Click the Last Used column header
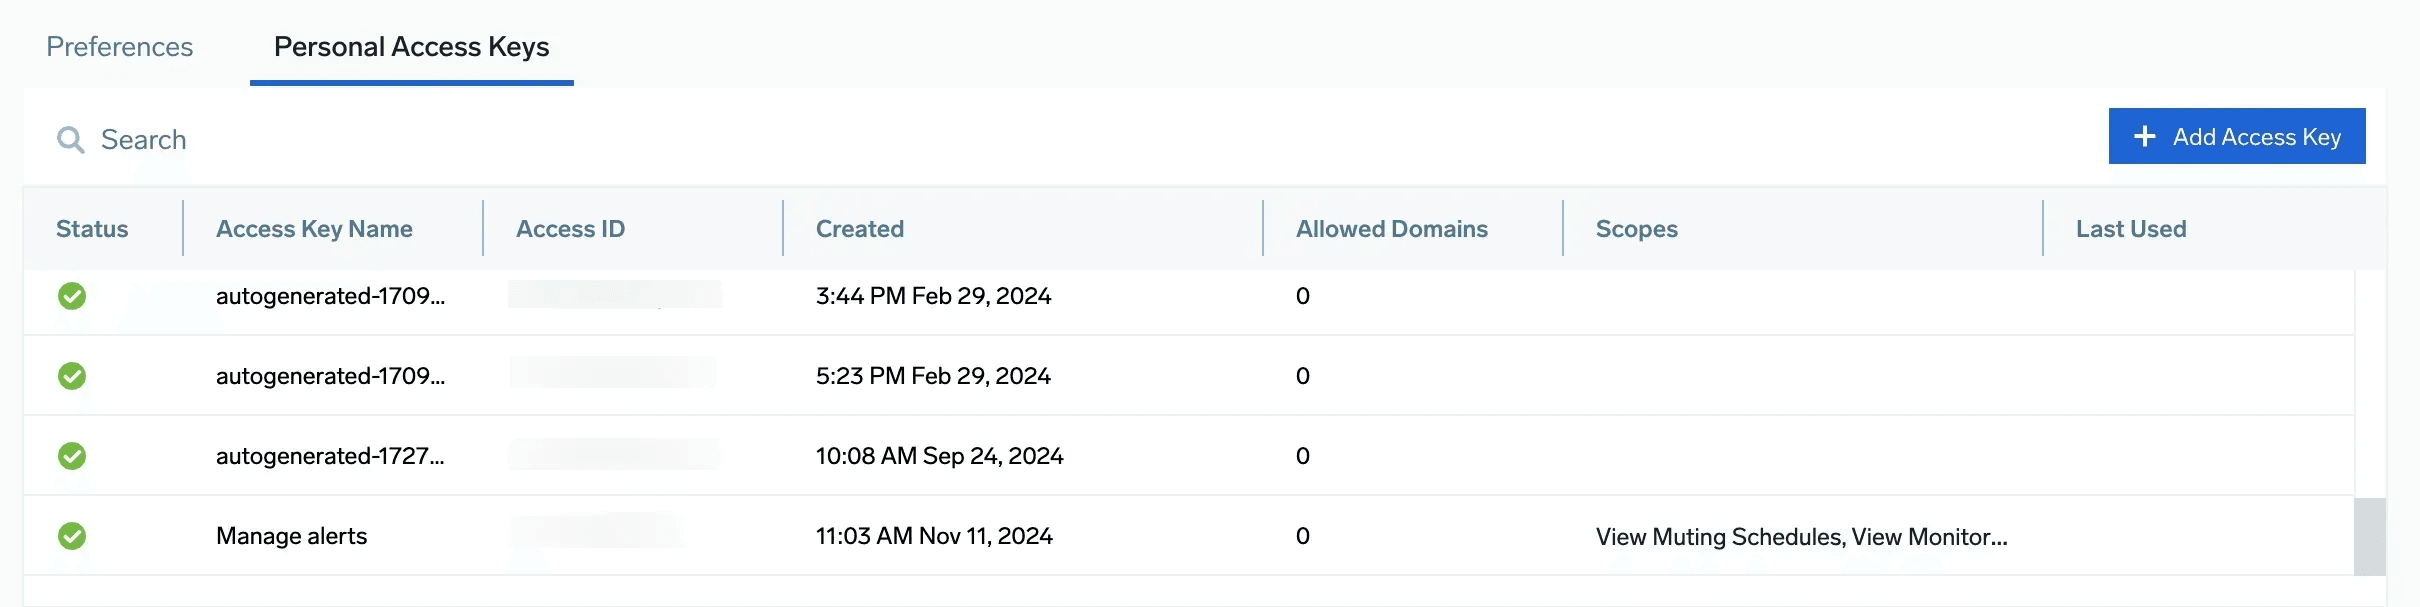The image size is (2420, 607). click(x=2131, y=229)
